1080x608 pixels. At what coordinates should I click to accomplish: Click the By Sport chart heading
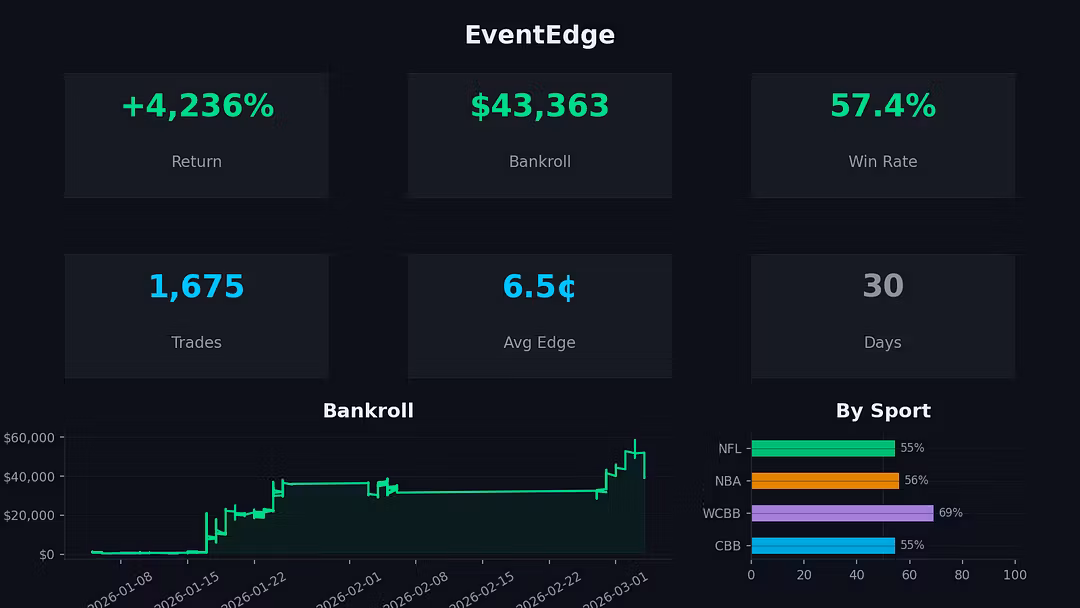tap(882, 411)
